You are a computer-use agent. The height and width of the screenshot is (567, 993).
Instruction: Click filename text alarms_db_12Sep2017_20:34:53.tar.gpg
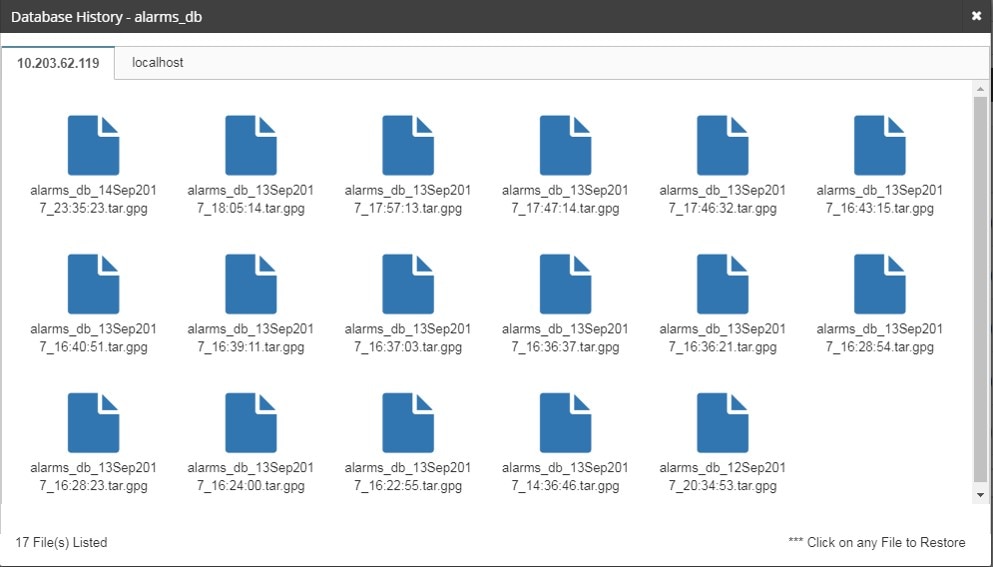[723, 476]
